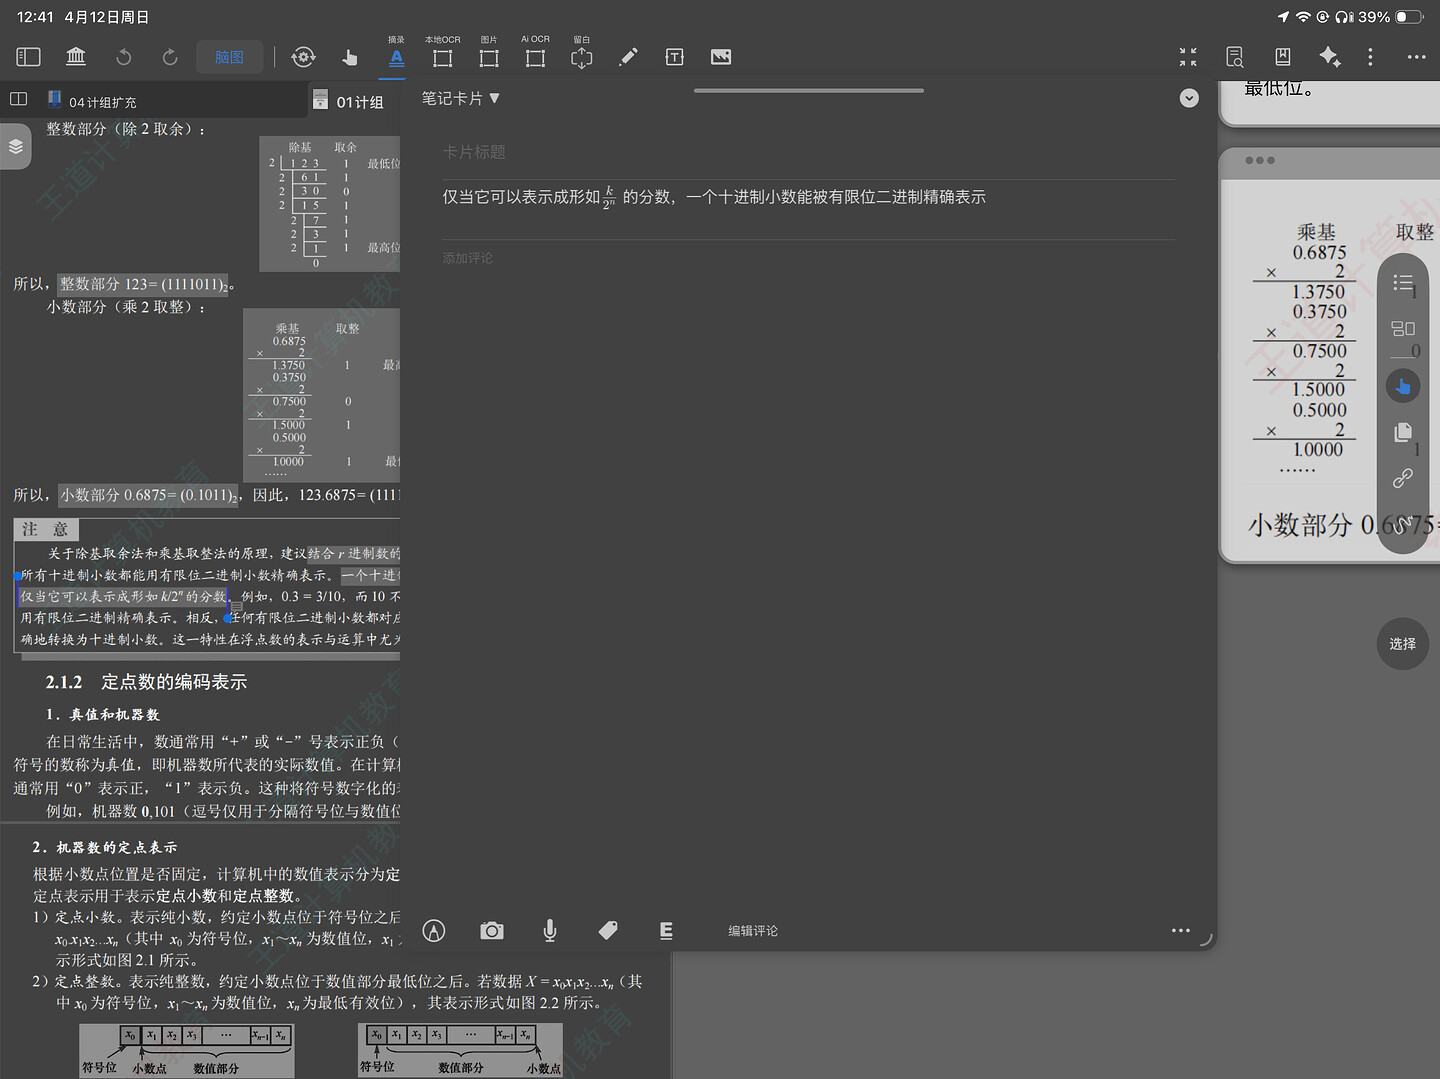
Task: Select the 摘录 excerpt highlight tool
Action: [x=396, y=56]
